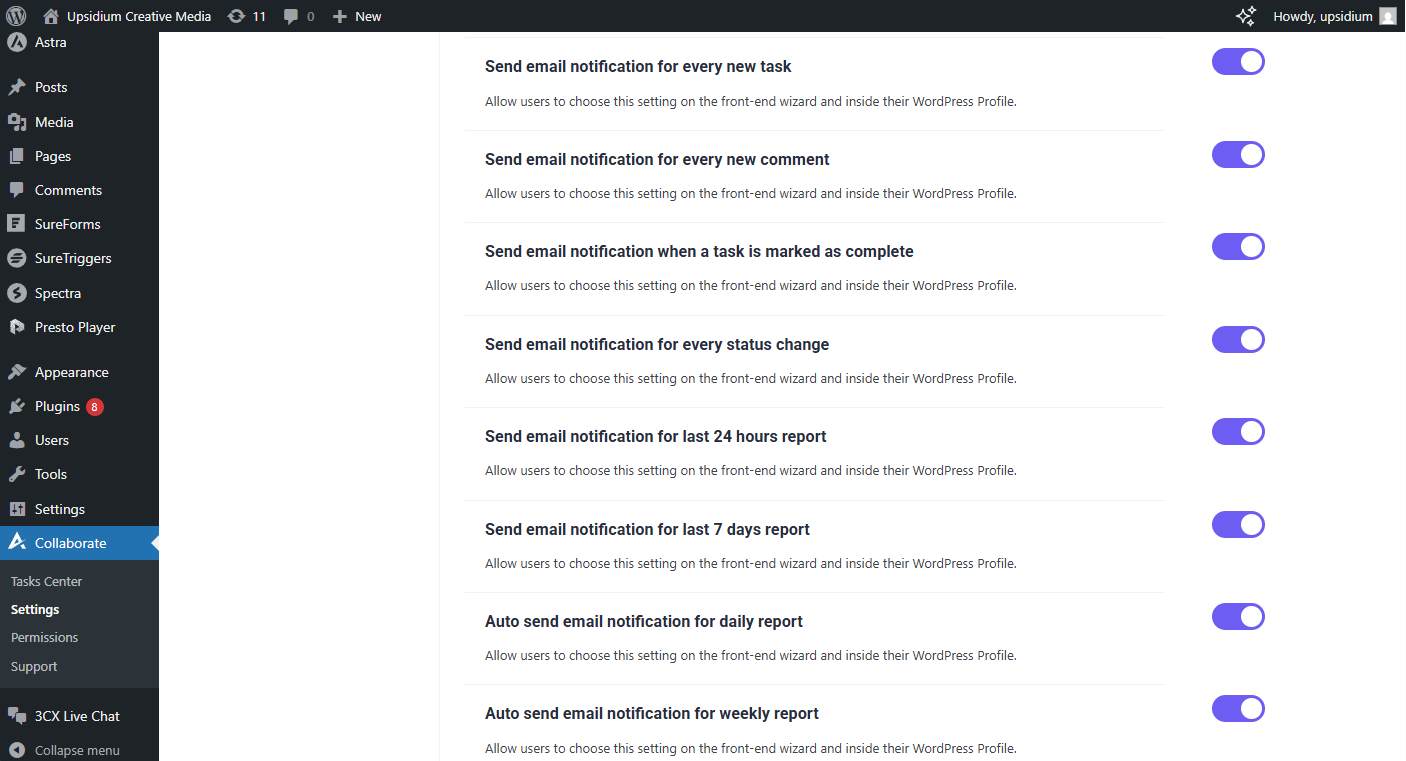The height and width of the screenshot is (761, 1406).
Task: Open the New content dropdown
Action: point(357,16)
